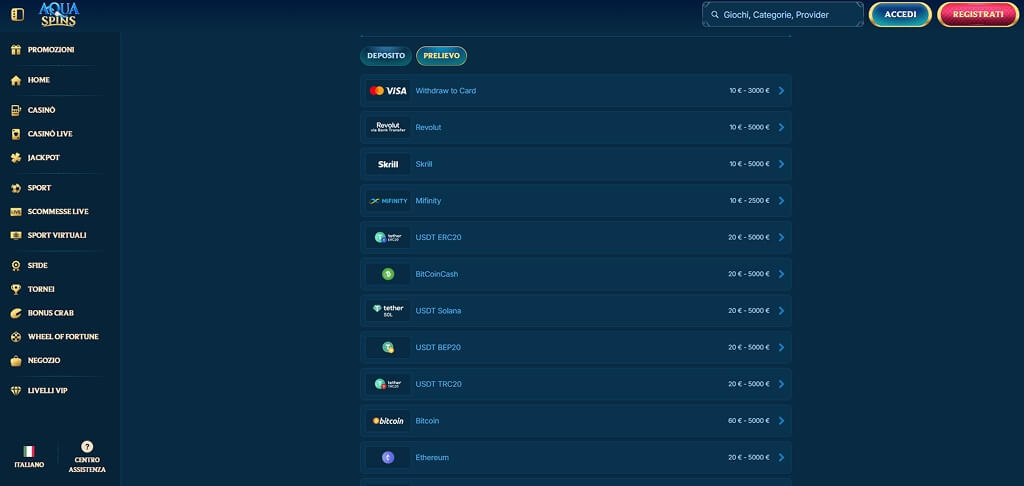Expand the Revolut row chevron
The height and width of the screenshot is (486, 1024).
tap(781, 127)
